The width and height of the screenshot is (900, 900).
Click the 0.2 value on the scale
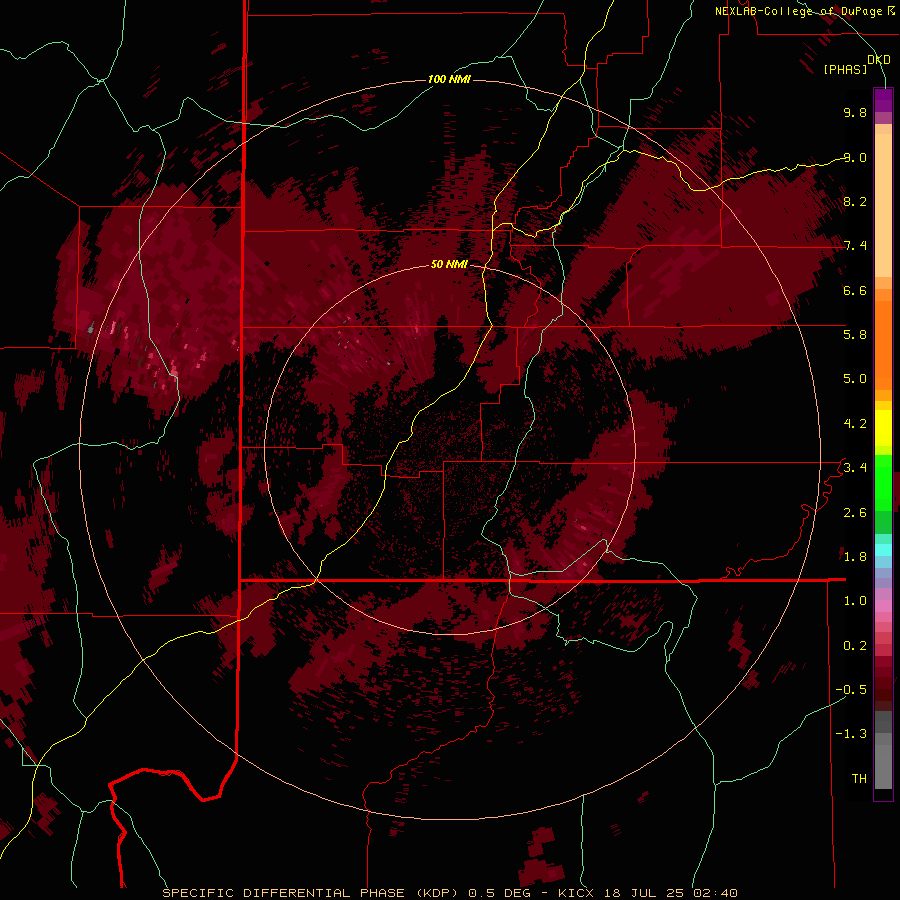(855, 646)
